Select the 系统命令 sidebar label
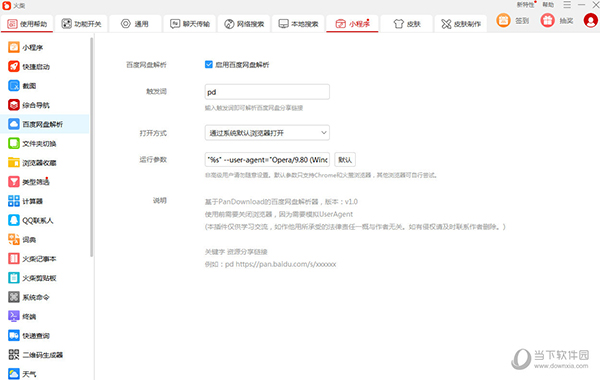The width and height of the screenshot is (600, 380). [x=36, y=297]
